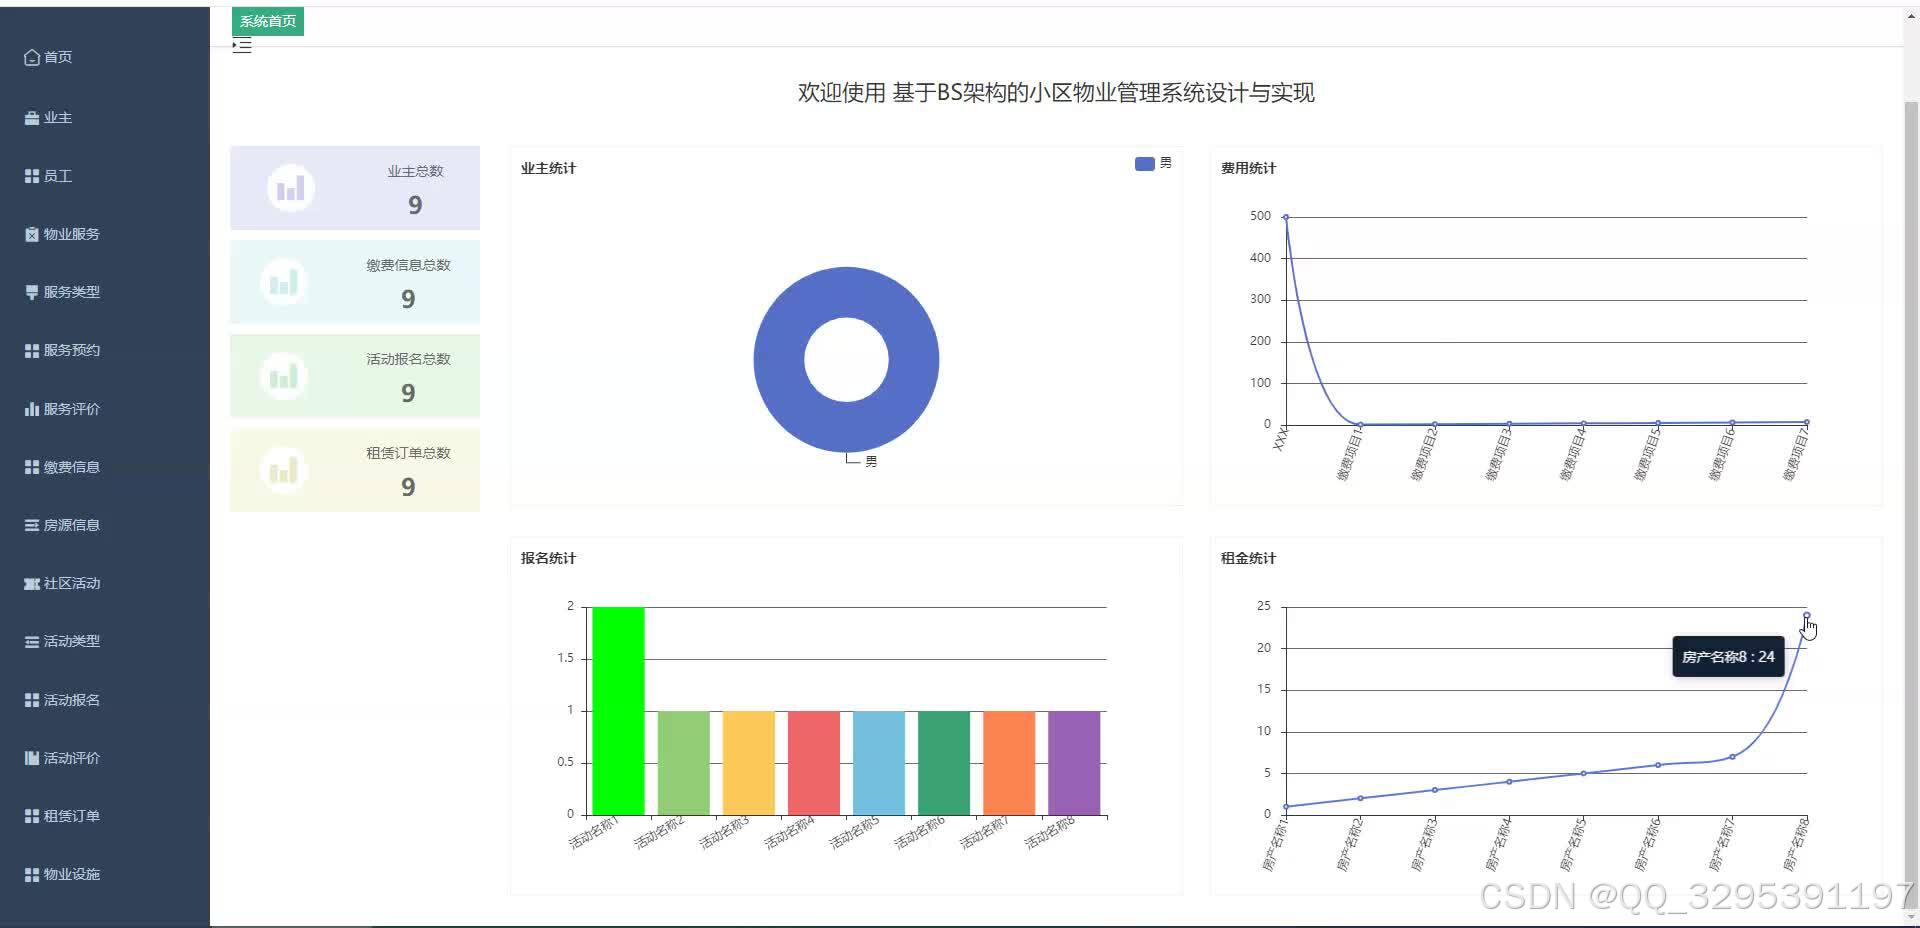Toggle the sidebar collapse hamburger control
This screenshot has height=928, width=1920.
241,45
